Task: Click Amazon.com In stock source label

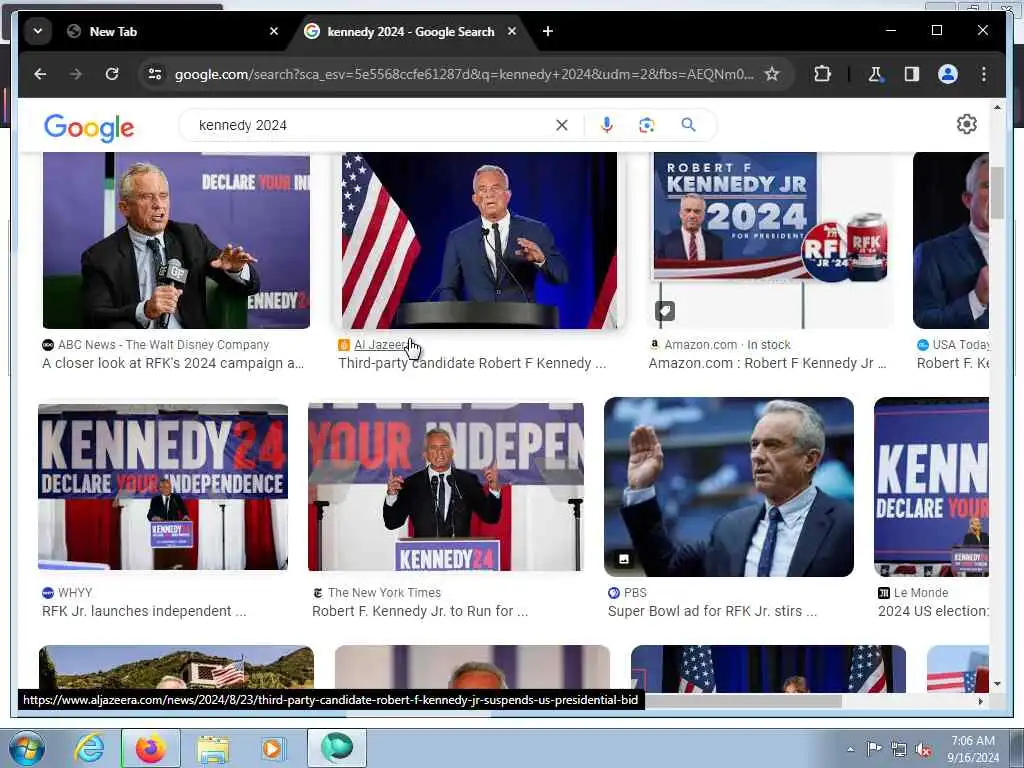Action: [728, 345]
